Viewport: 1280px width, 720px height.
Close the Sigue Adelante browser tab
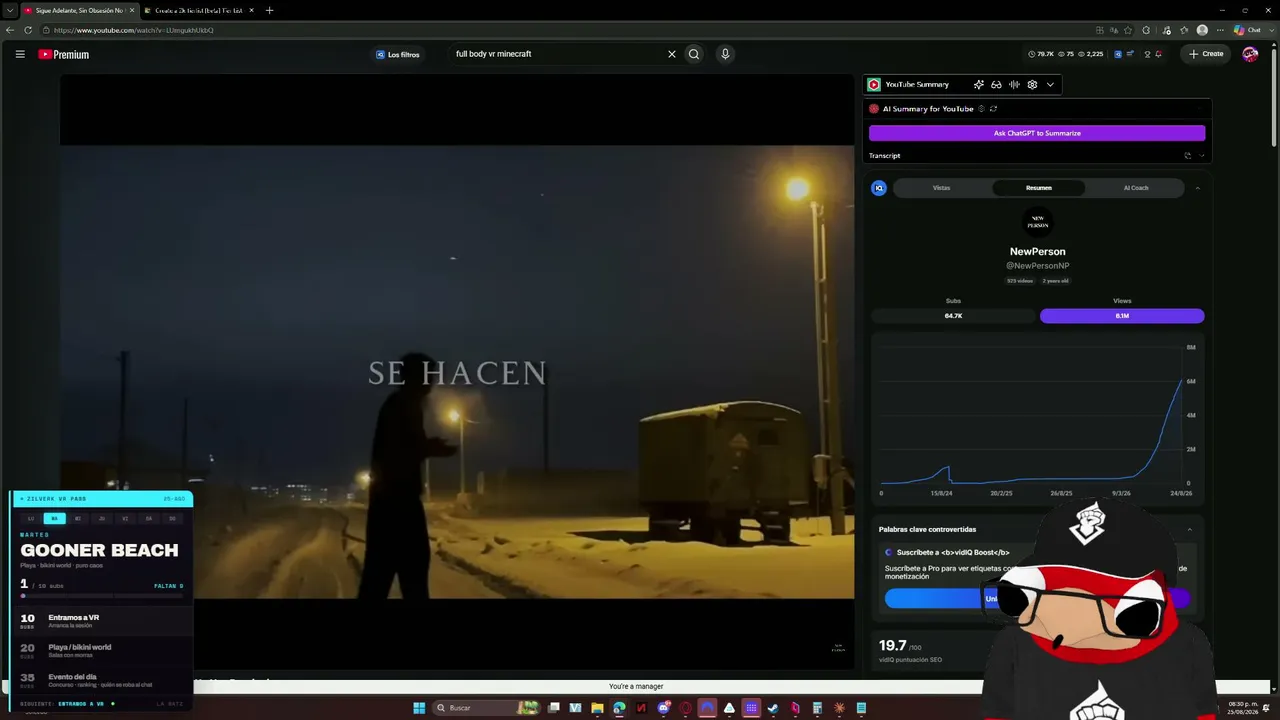coord(131,10)
